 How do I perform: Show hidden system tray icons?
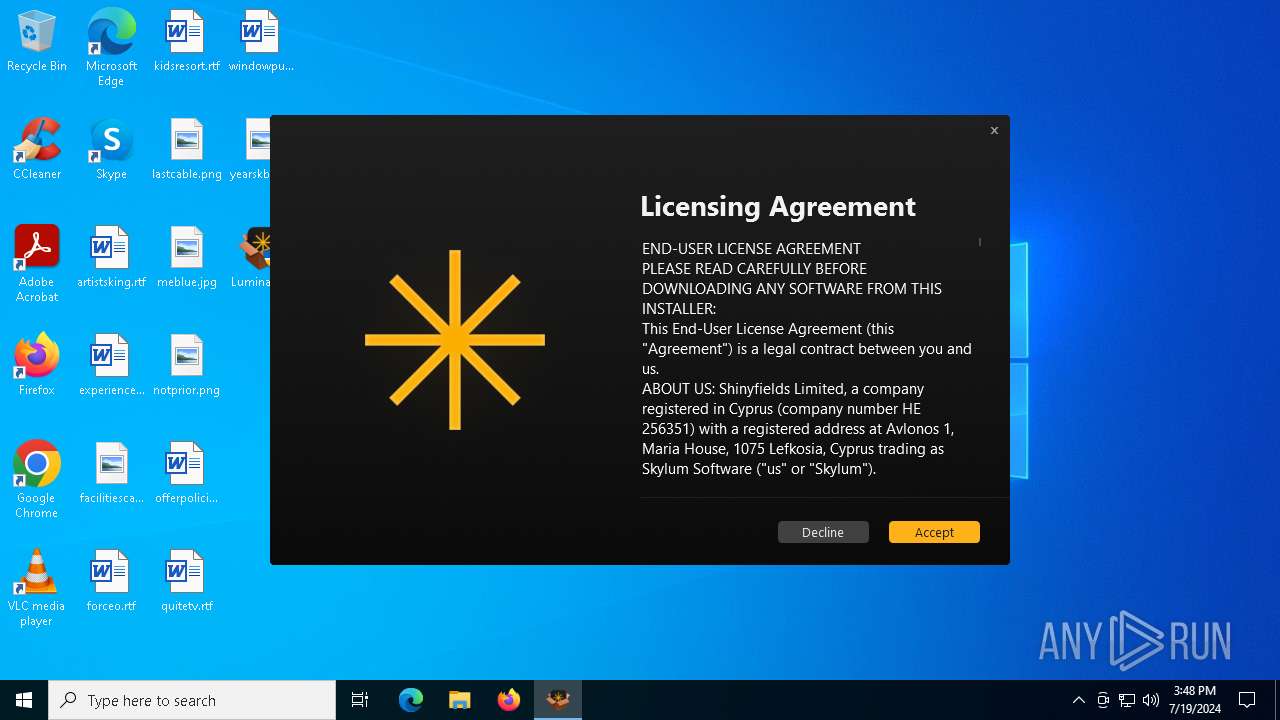tap(1078, 700)
